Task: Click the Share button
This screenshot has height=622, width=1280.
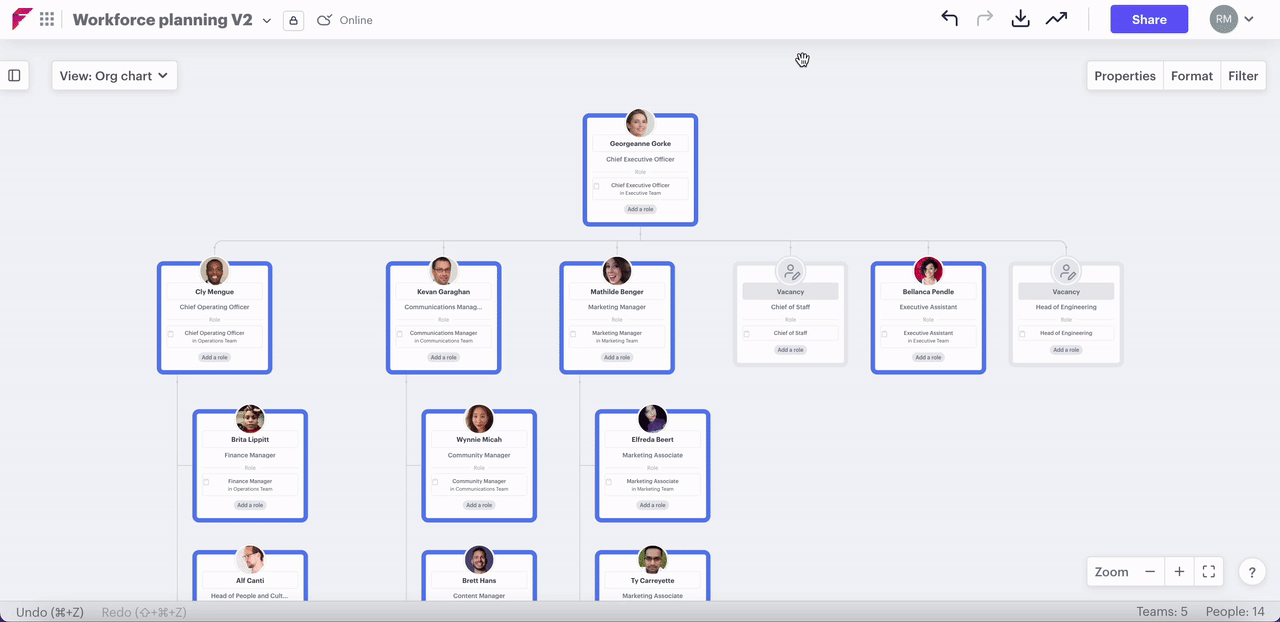Action: pyautogui.click(x=1149, y=19)
